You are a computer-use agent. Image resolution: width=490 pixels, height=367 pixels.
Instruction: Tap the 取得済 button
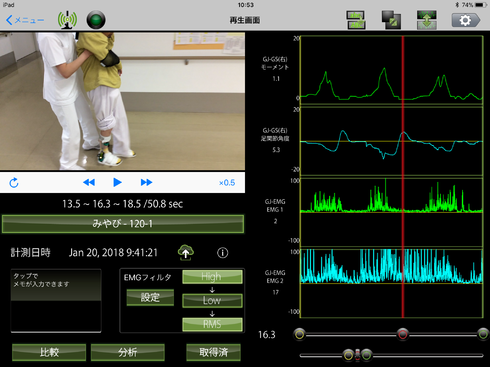pos(213,352)
